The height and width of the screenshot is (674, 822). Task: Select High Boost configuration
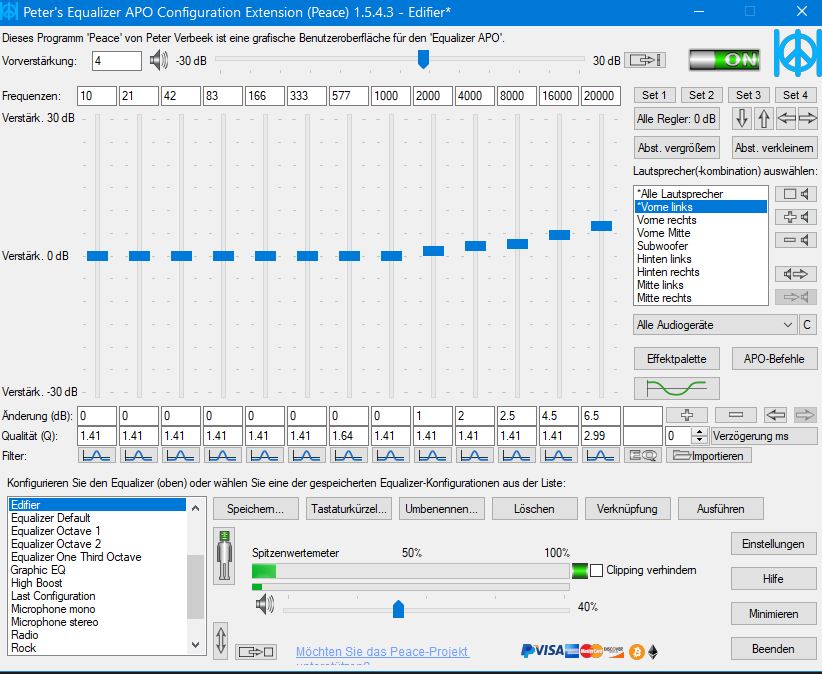pyautogui.click(x=98, y=583)
